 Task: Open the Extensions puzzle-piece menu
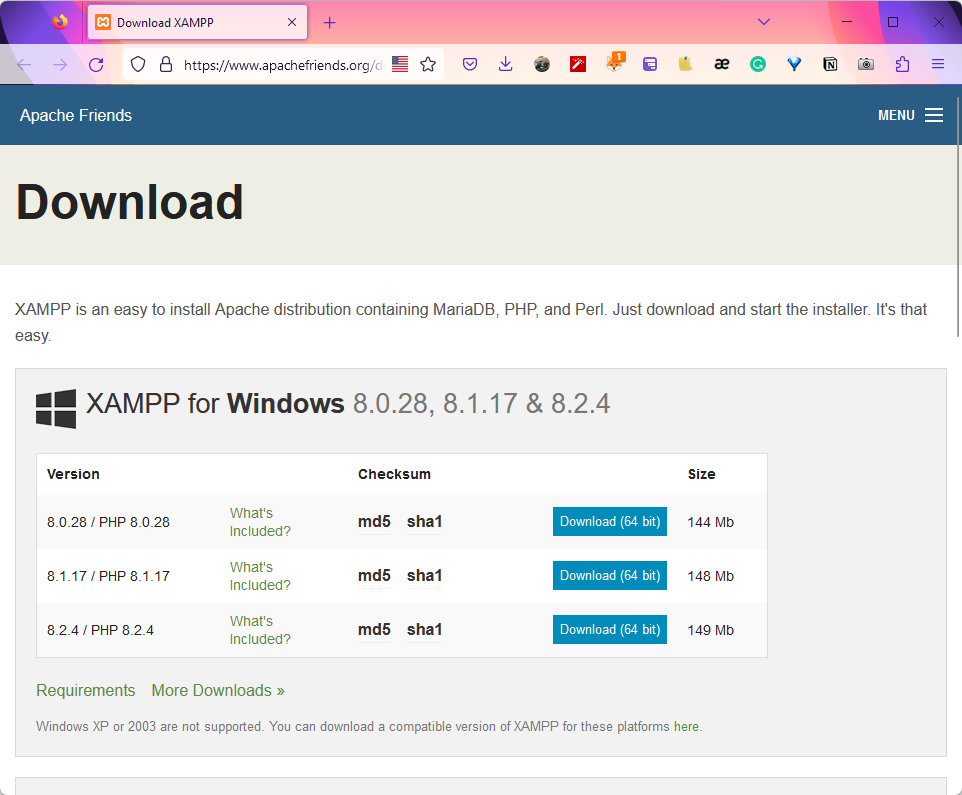pos(902,64)
